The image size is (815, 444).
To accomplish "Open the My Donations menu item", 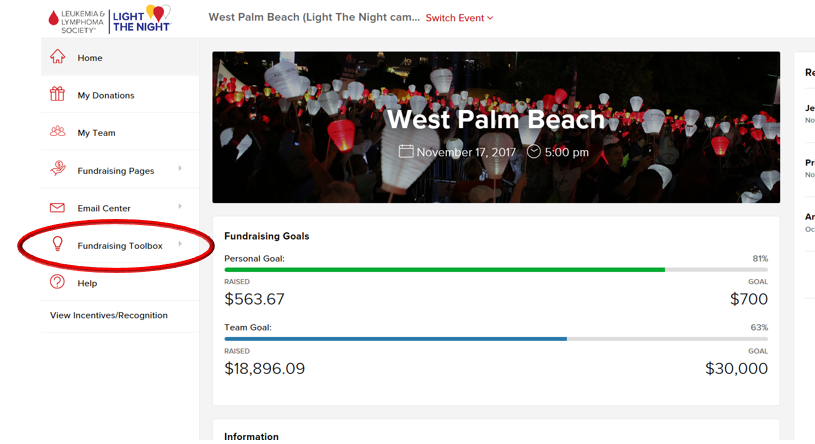I will coord(120,95).
